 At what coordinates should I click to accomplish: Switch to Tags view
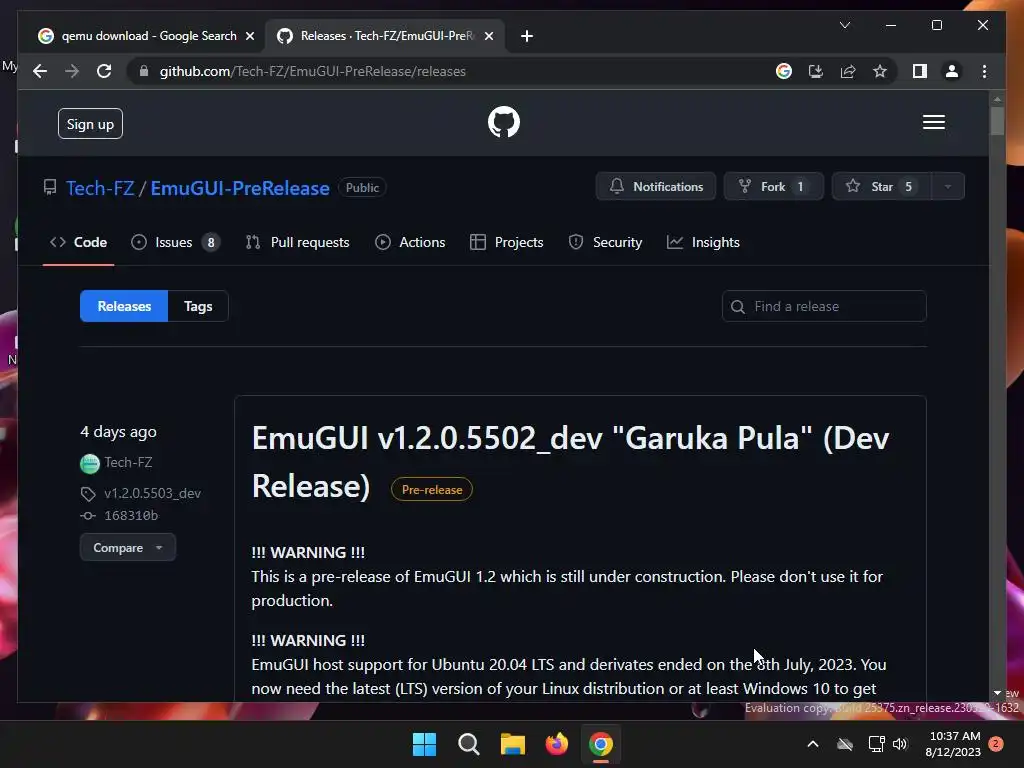198,306
